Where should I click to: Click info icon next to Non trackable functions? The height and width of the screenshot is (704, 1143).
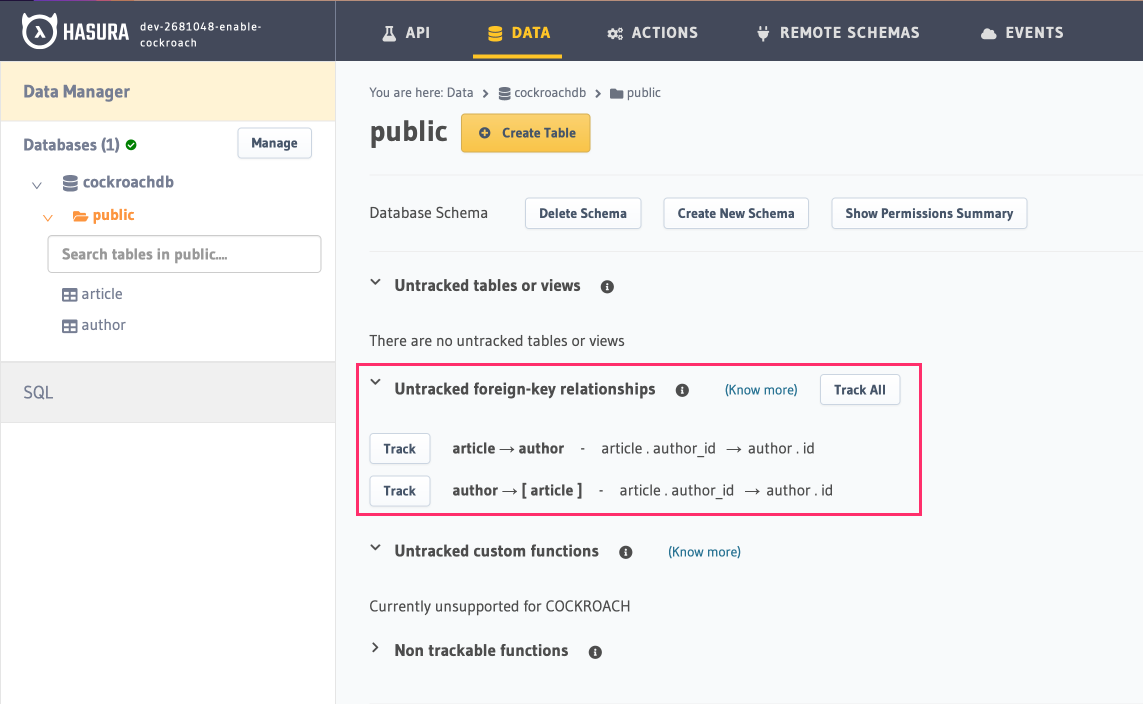pyautogui.click(x=595, y=652)
